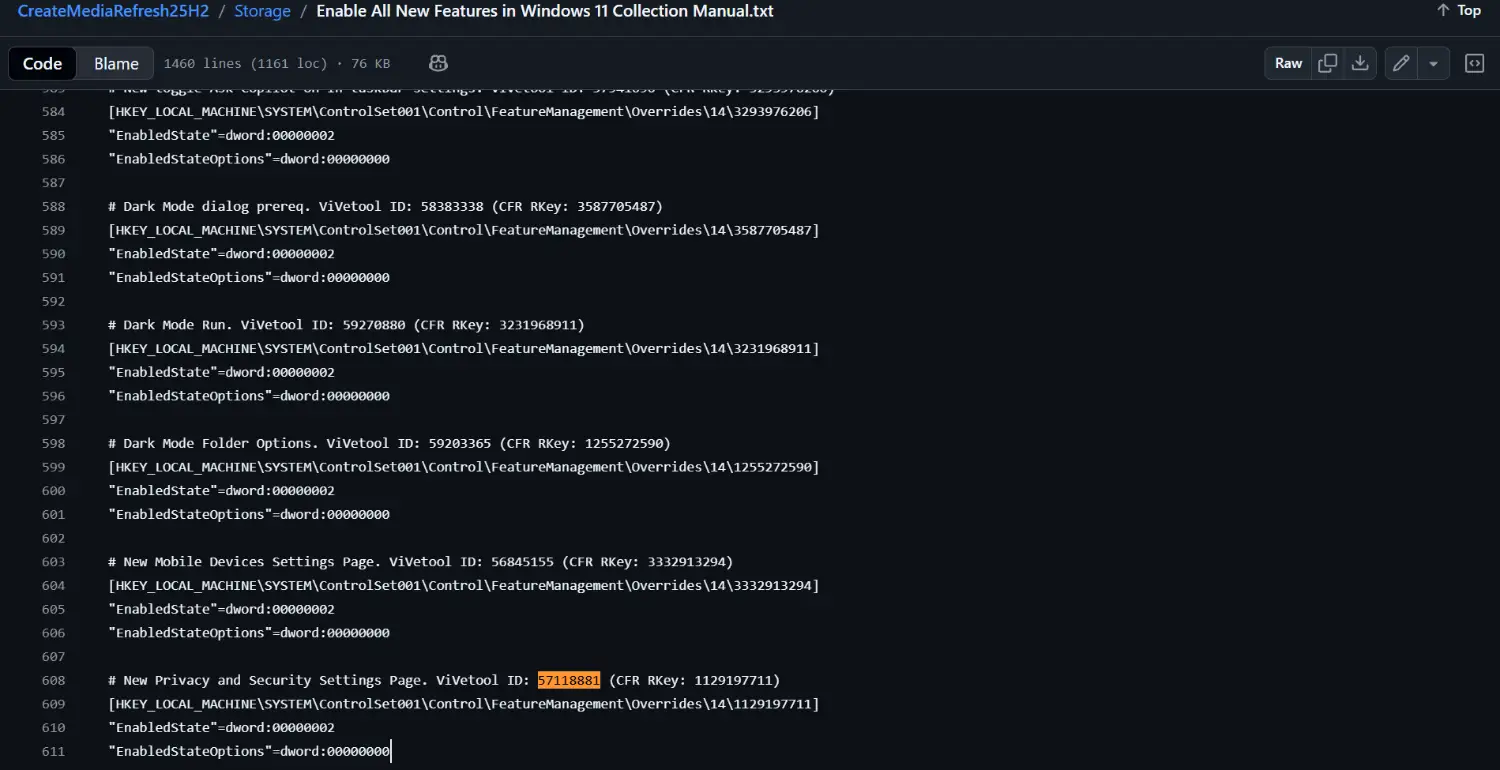Open the Copilot icon beside file size

pos(438,63)
